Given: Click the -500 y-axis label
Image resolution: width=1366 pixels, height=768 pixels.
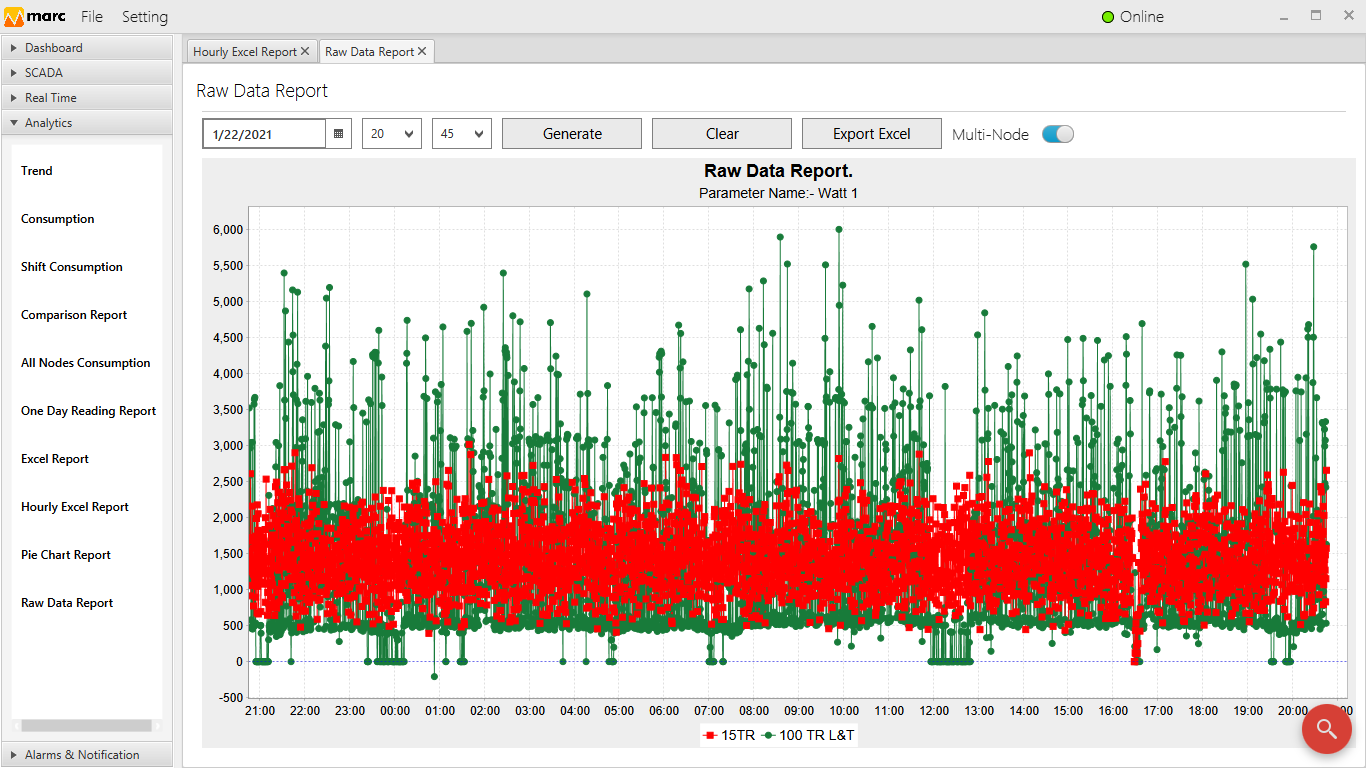Looking at the screenshot, I should click(230, 697).
